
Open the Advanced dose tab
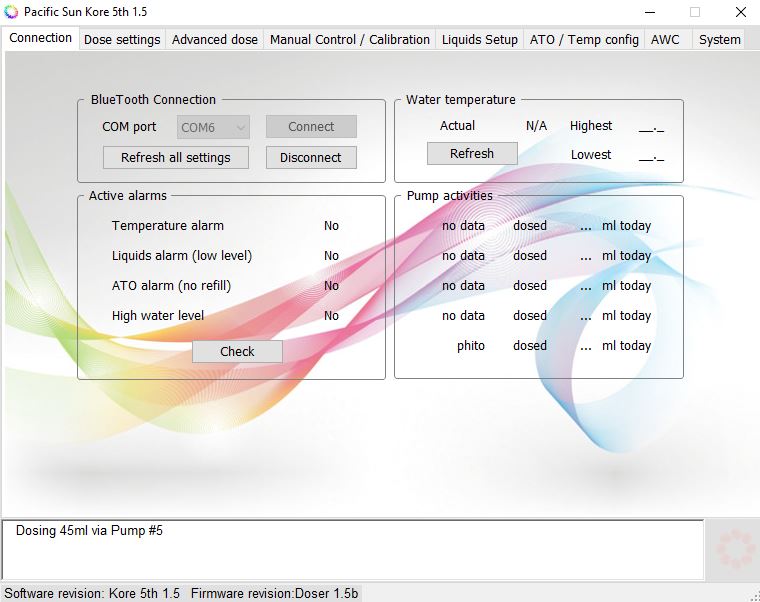tap(215, 40)
